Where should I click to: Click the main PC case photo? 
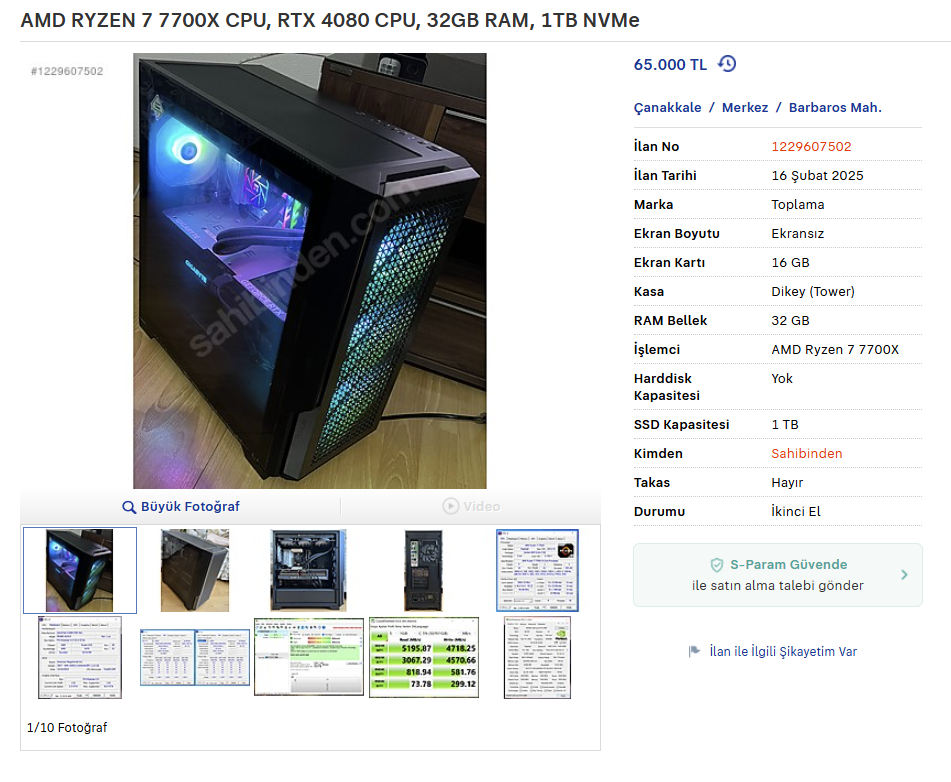coord(310,271)
